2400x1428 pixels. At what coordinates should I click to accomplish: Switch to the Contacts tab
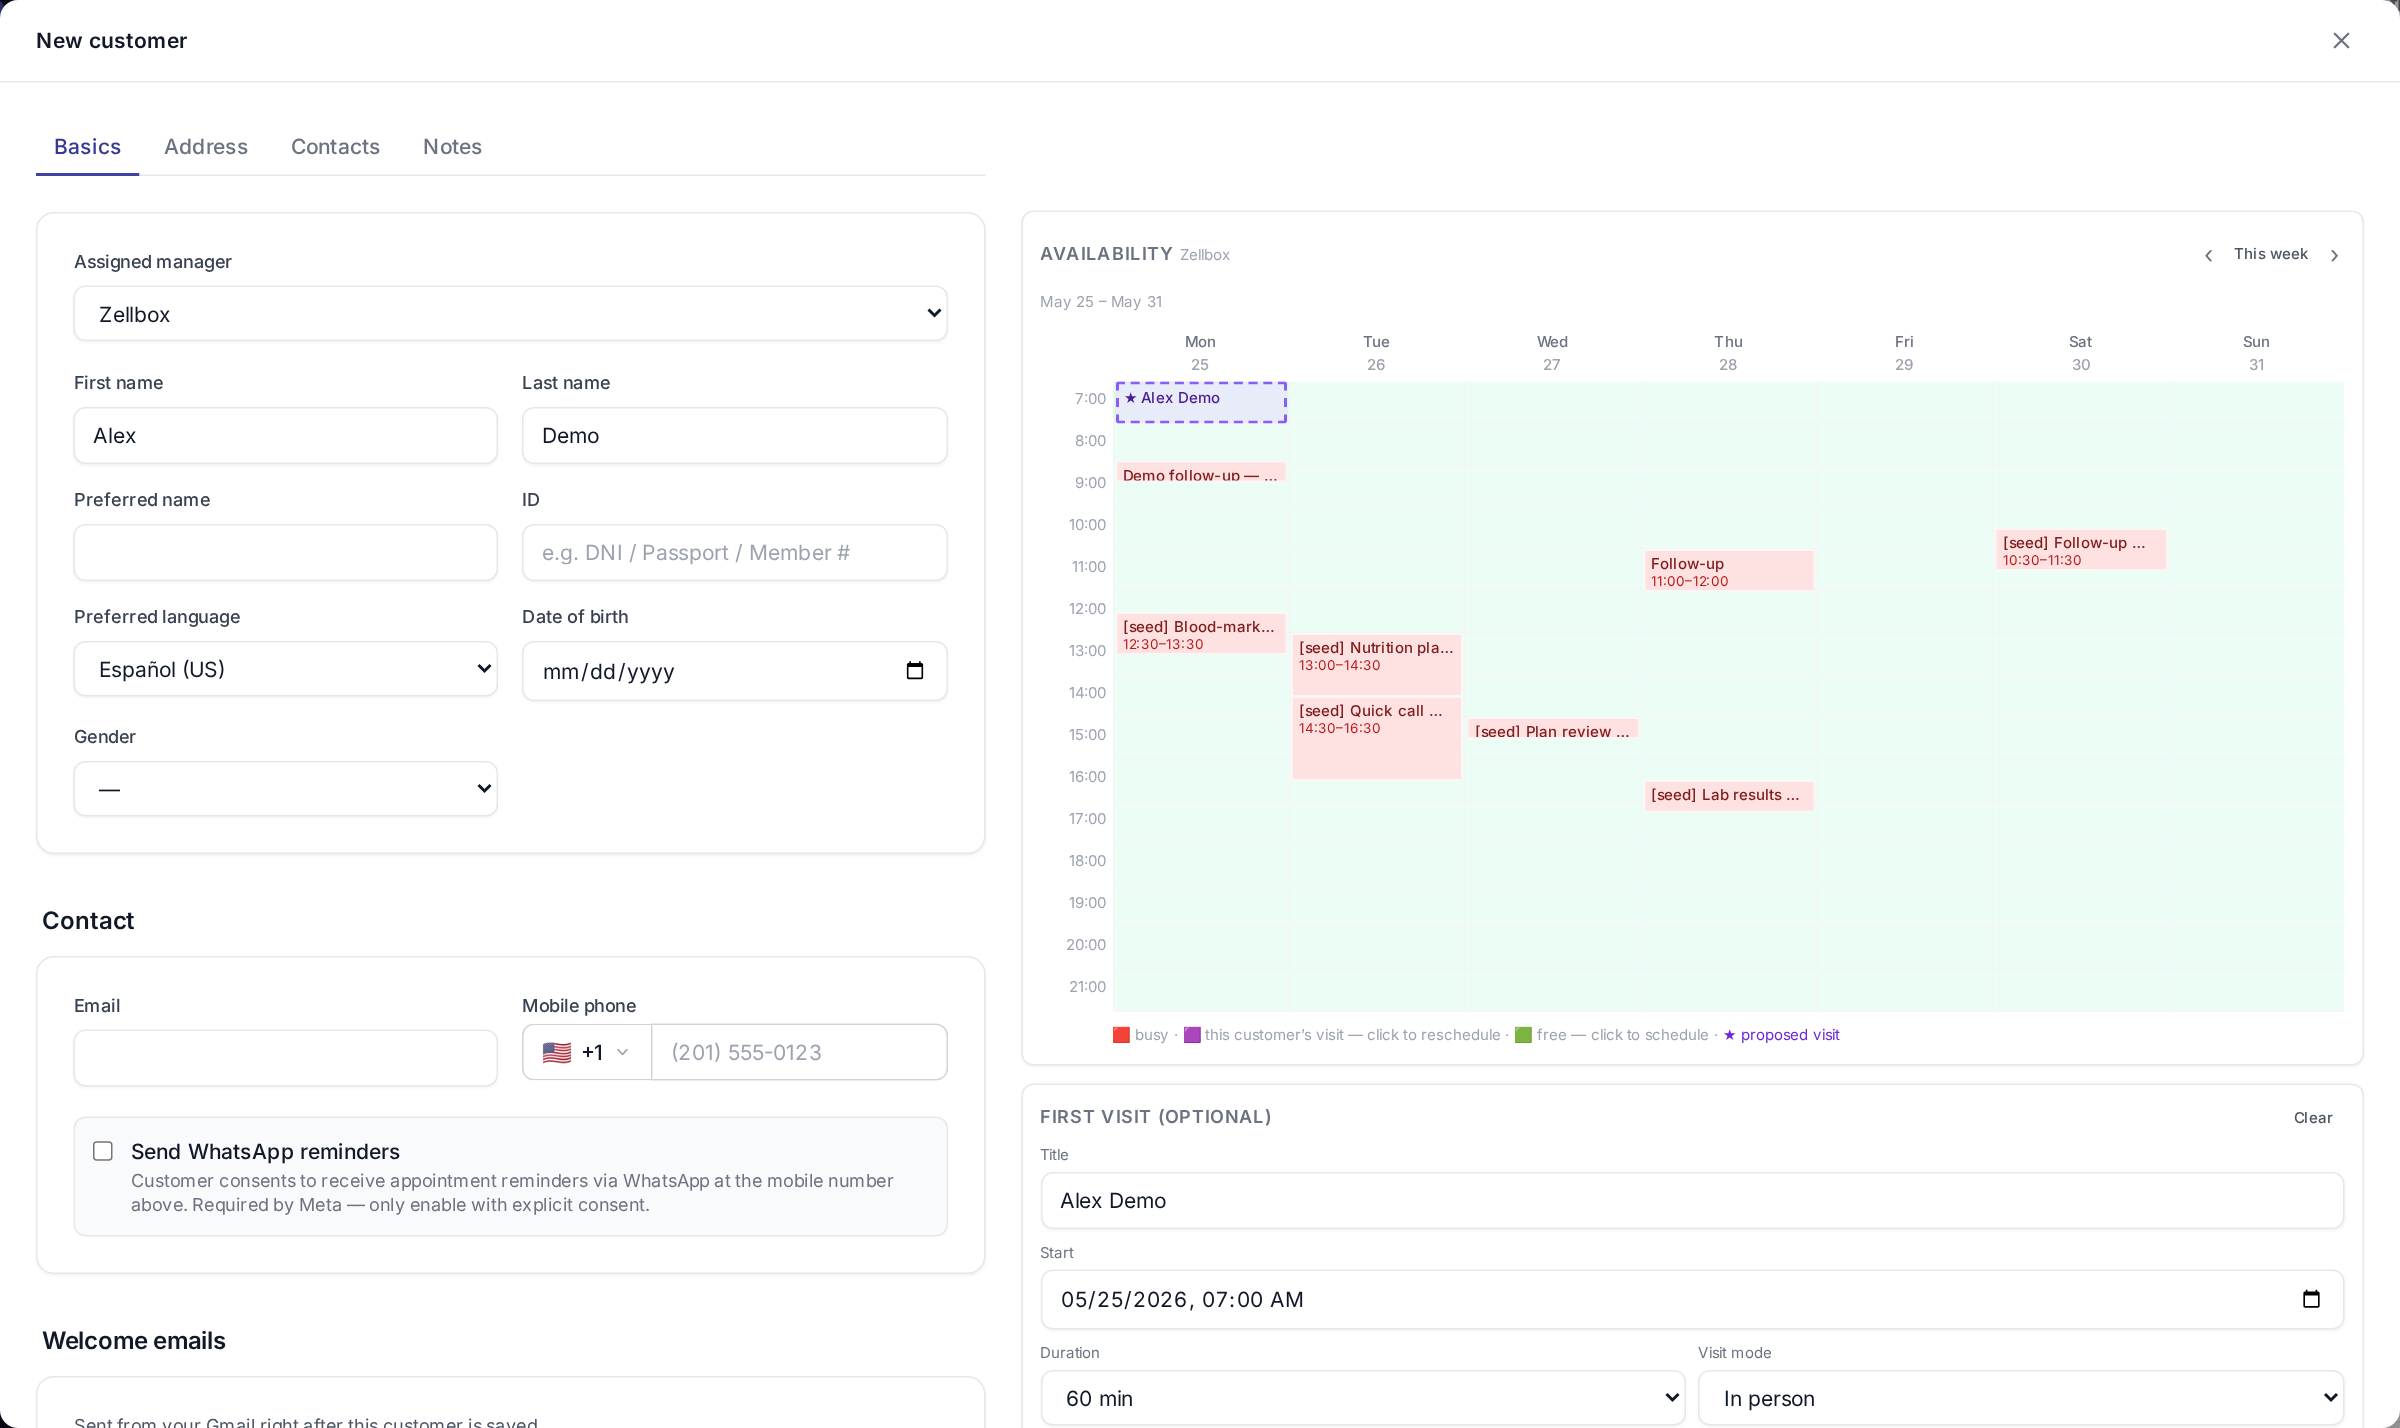335,147
